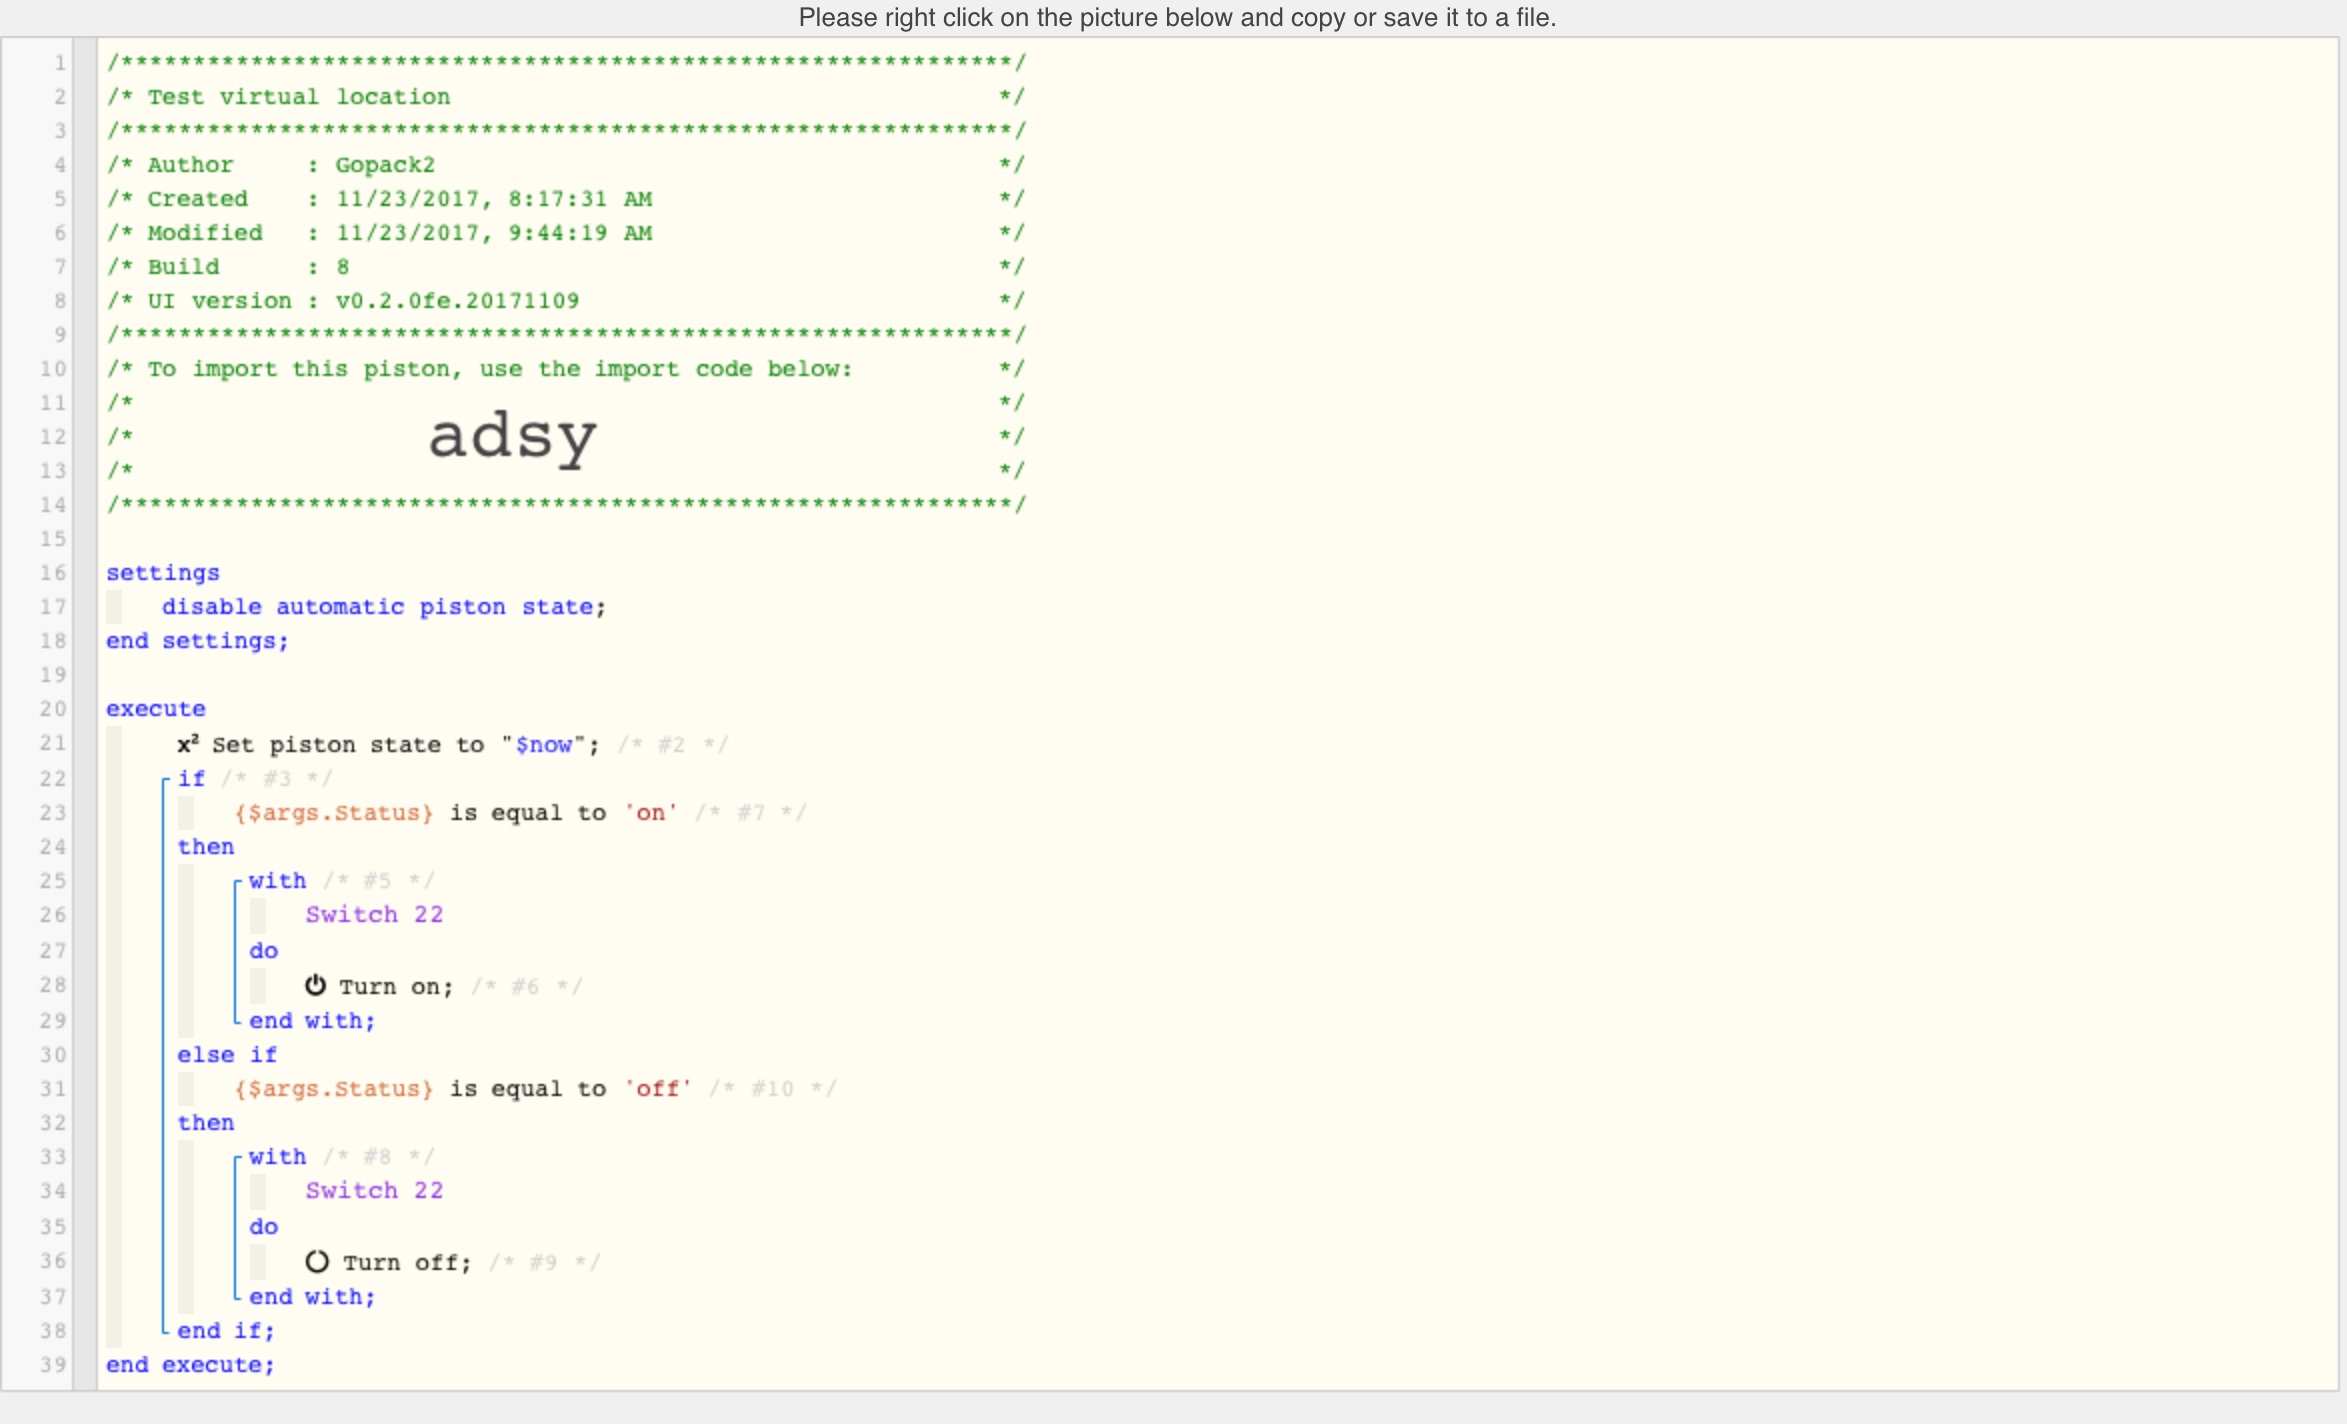Image resolution: width=2347 pixels, height=1424 pixels.
Task: Collapse the first with block bracket
Action: pos(237,882)
